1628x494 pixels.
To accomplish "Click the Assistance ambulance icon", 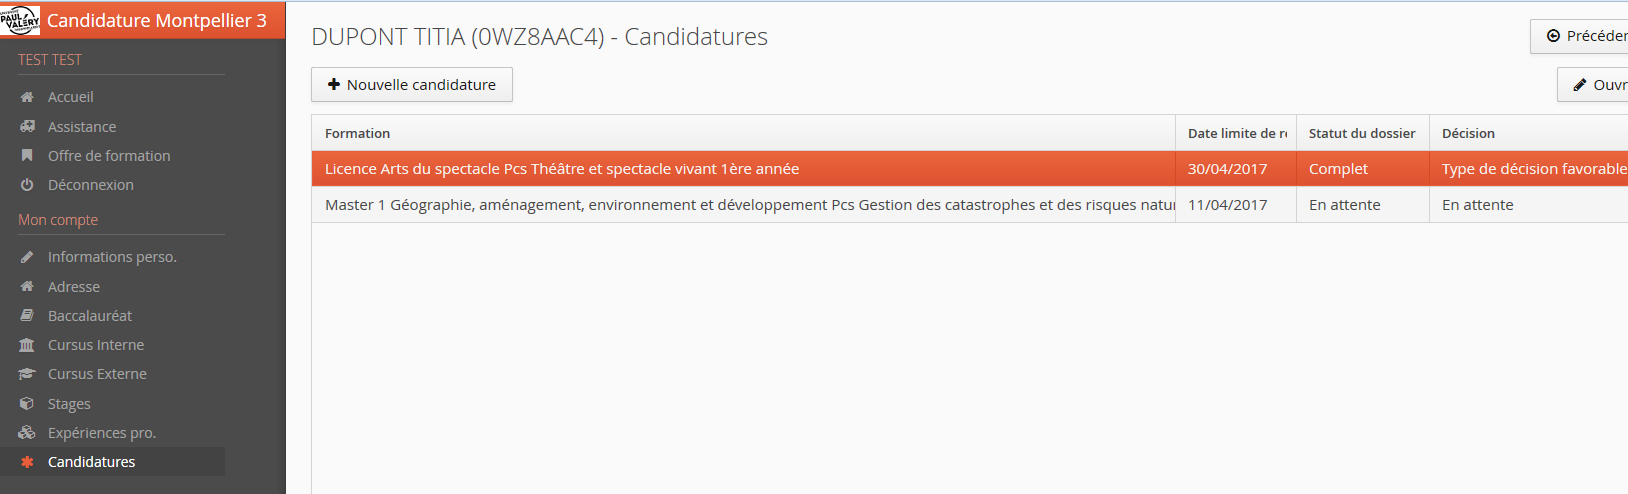I will [27, 127].
